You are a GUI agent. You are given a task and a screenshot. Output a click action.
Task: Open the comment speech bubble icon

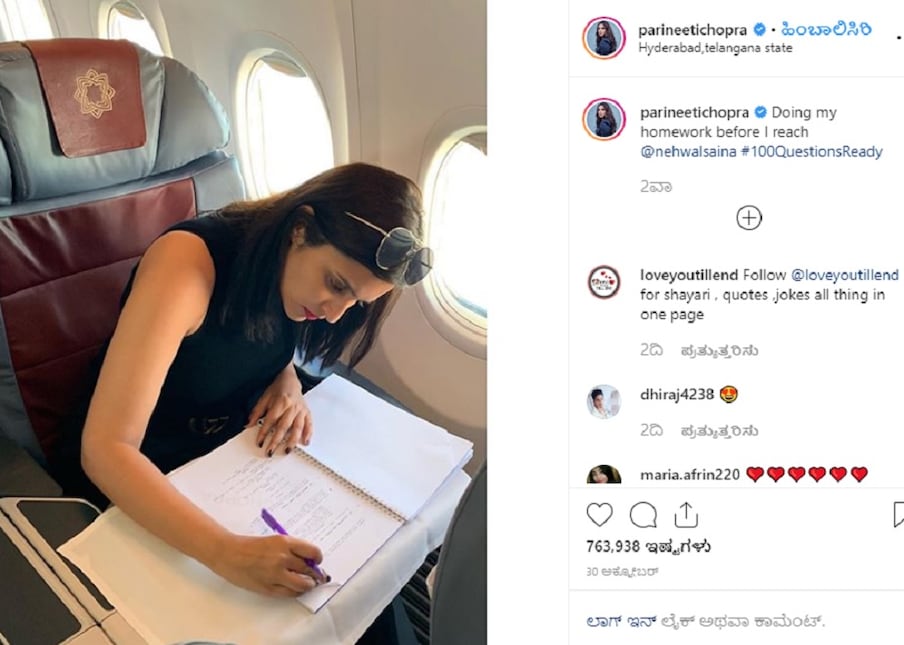coord(643,515)
